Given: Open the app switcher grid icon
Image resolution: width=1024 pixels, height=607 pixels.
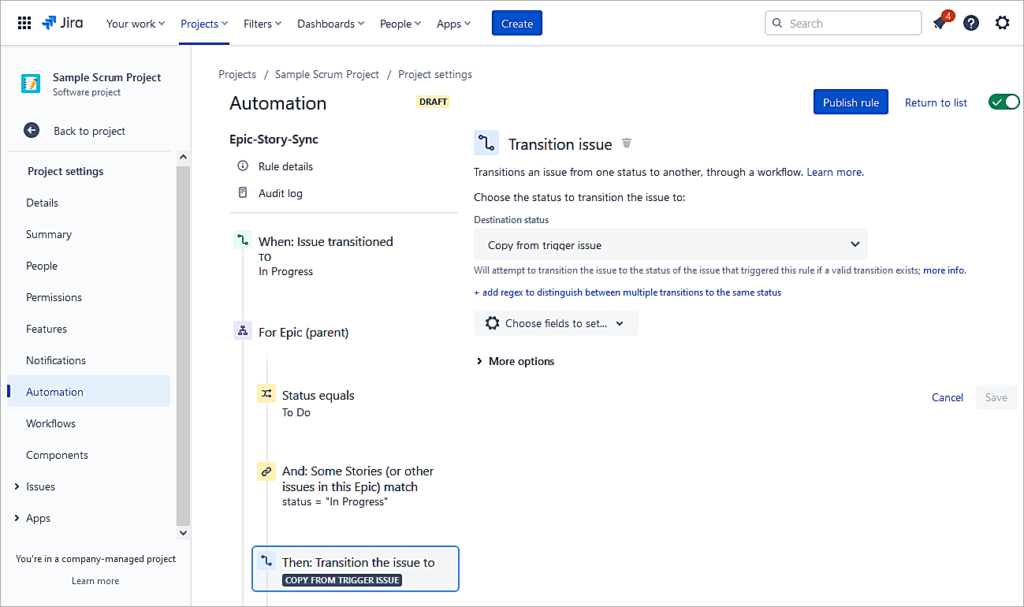Looking at the screenshot, I should 24,23.
